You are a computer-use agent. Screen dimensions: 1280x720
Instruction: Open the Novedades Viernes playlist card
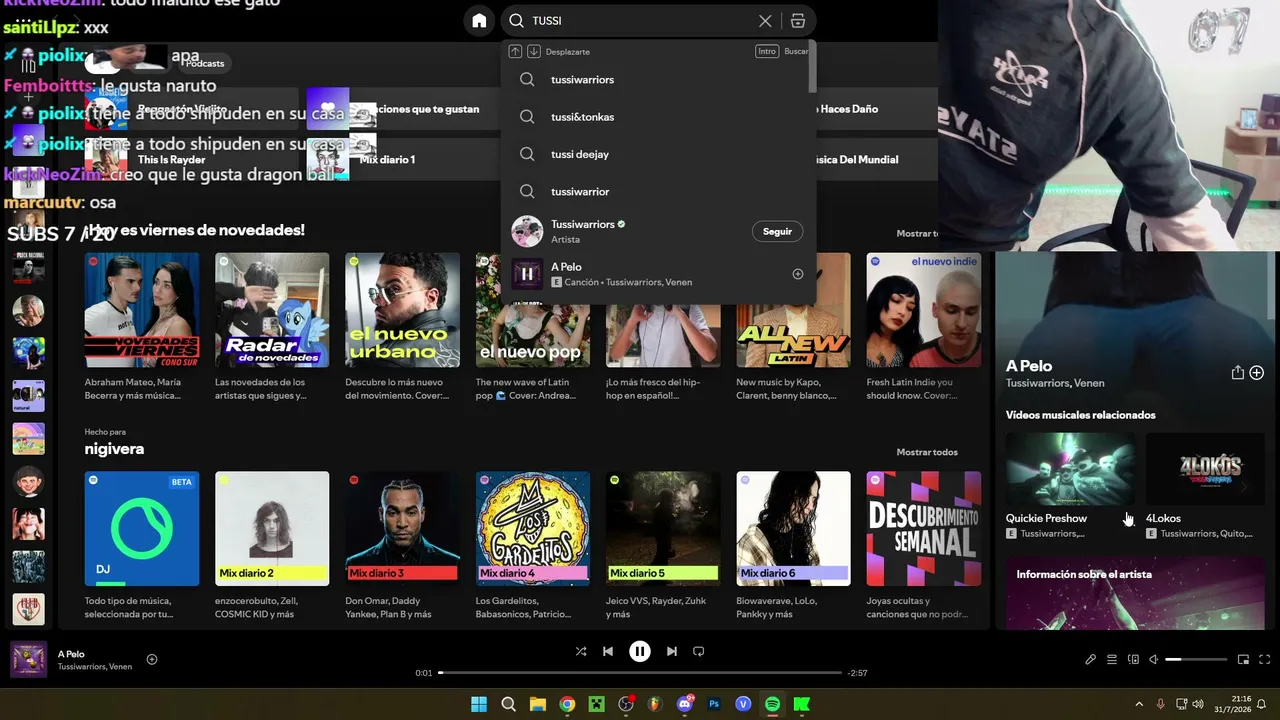(142, 327)
